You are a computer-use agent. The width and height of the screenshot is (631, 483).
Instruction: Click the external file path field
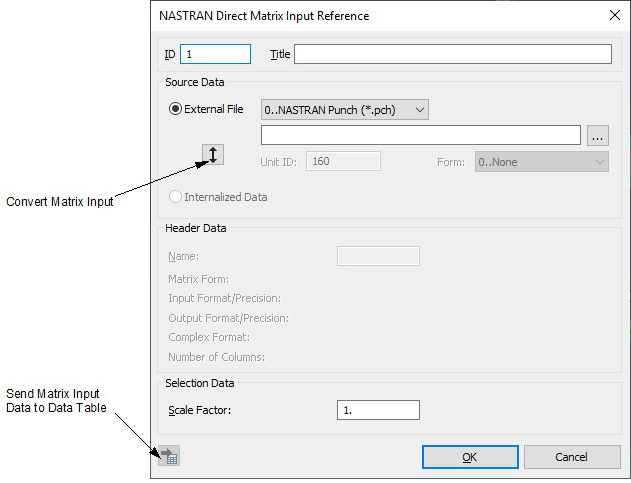click(421, 135)
